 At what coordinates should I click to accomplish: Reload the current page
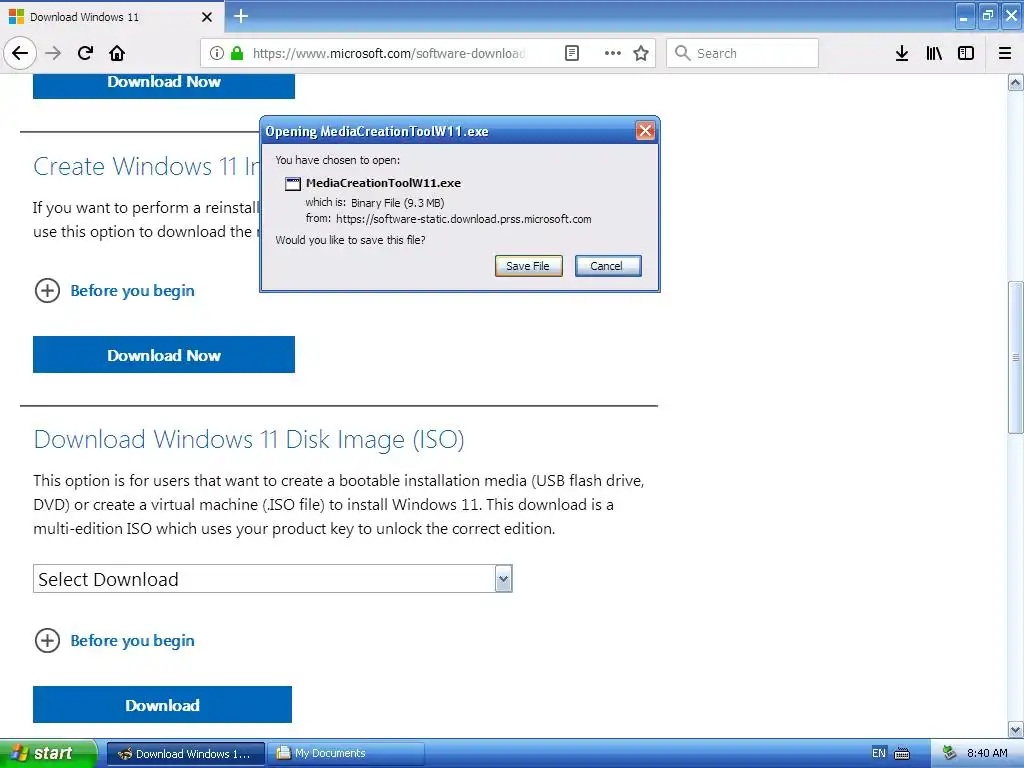pos(85,53)
